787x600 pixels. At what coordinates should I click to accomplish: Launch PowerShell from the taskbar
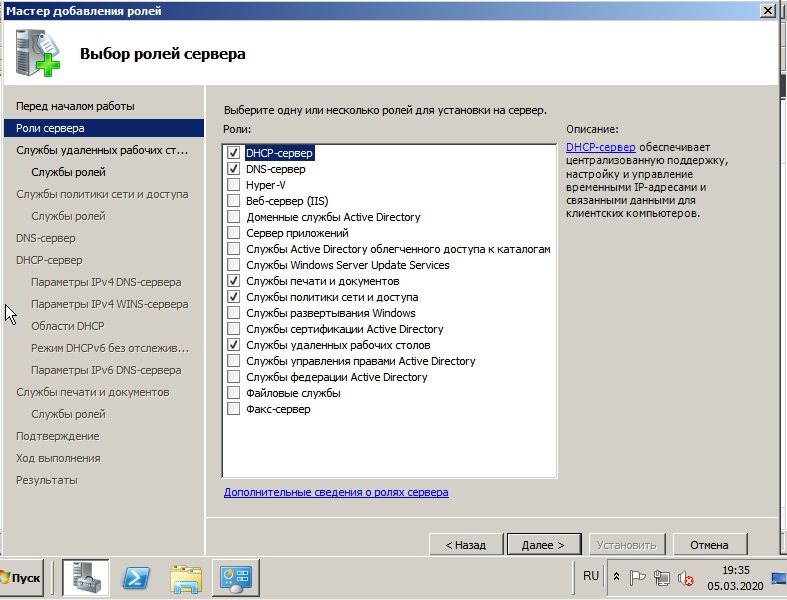tap(136, 577)
